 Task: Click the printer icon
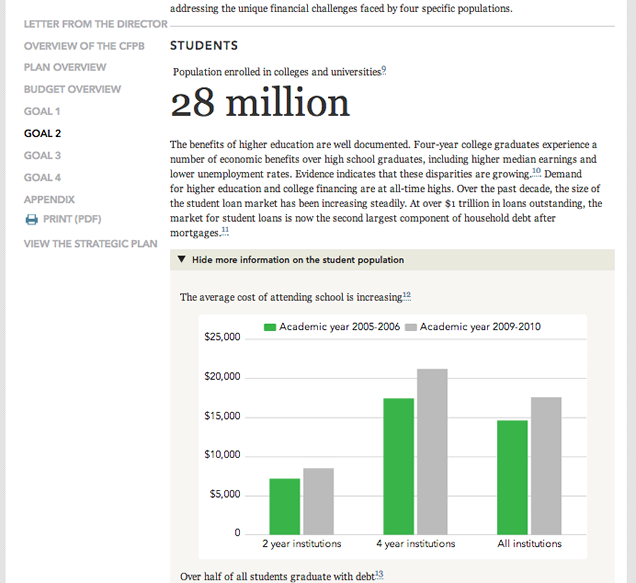click(x=32, y=219)
